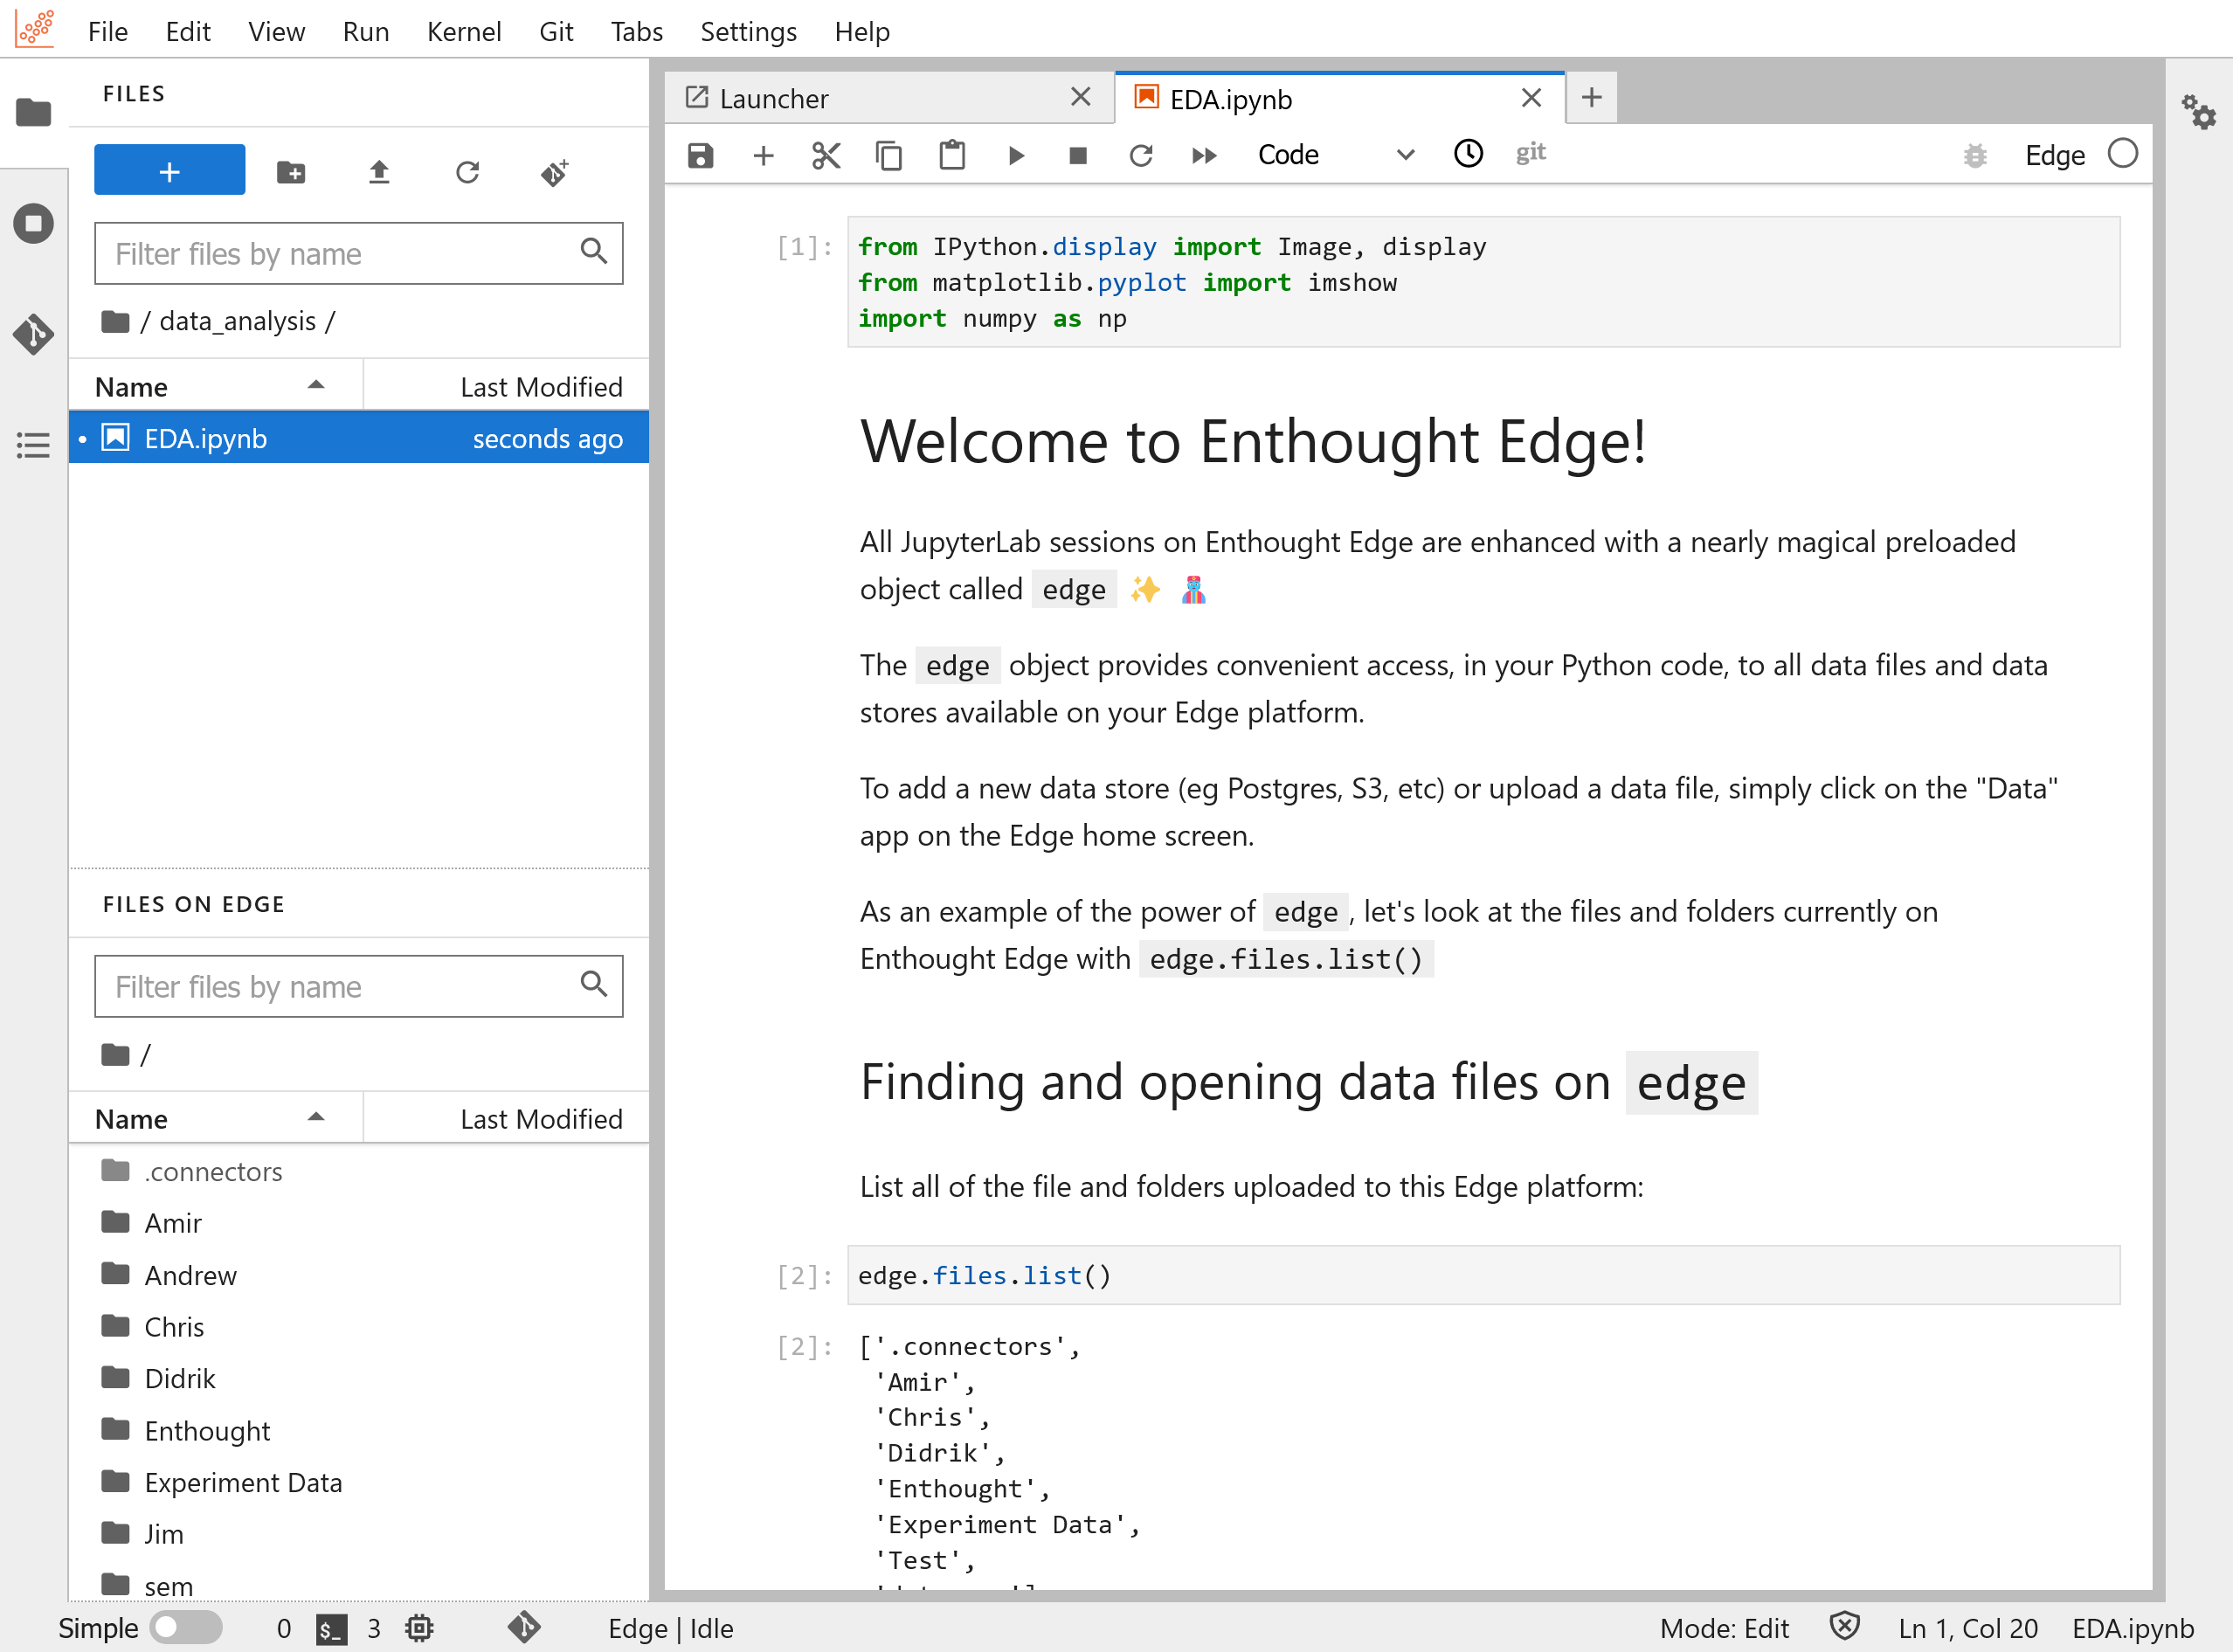This screenshot has height=1652, width=2233.
Task: Click the git label in notebook toolbar
Action: click(1530, 153)
